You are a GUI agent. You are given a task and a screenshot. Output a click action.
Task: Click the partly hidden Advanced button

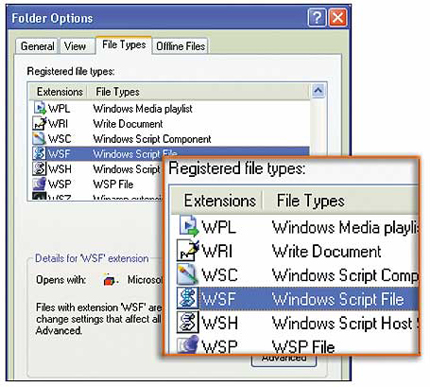pyautogui.click(x=284, y=361)
